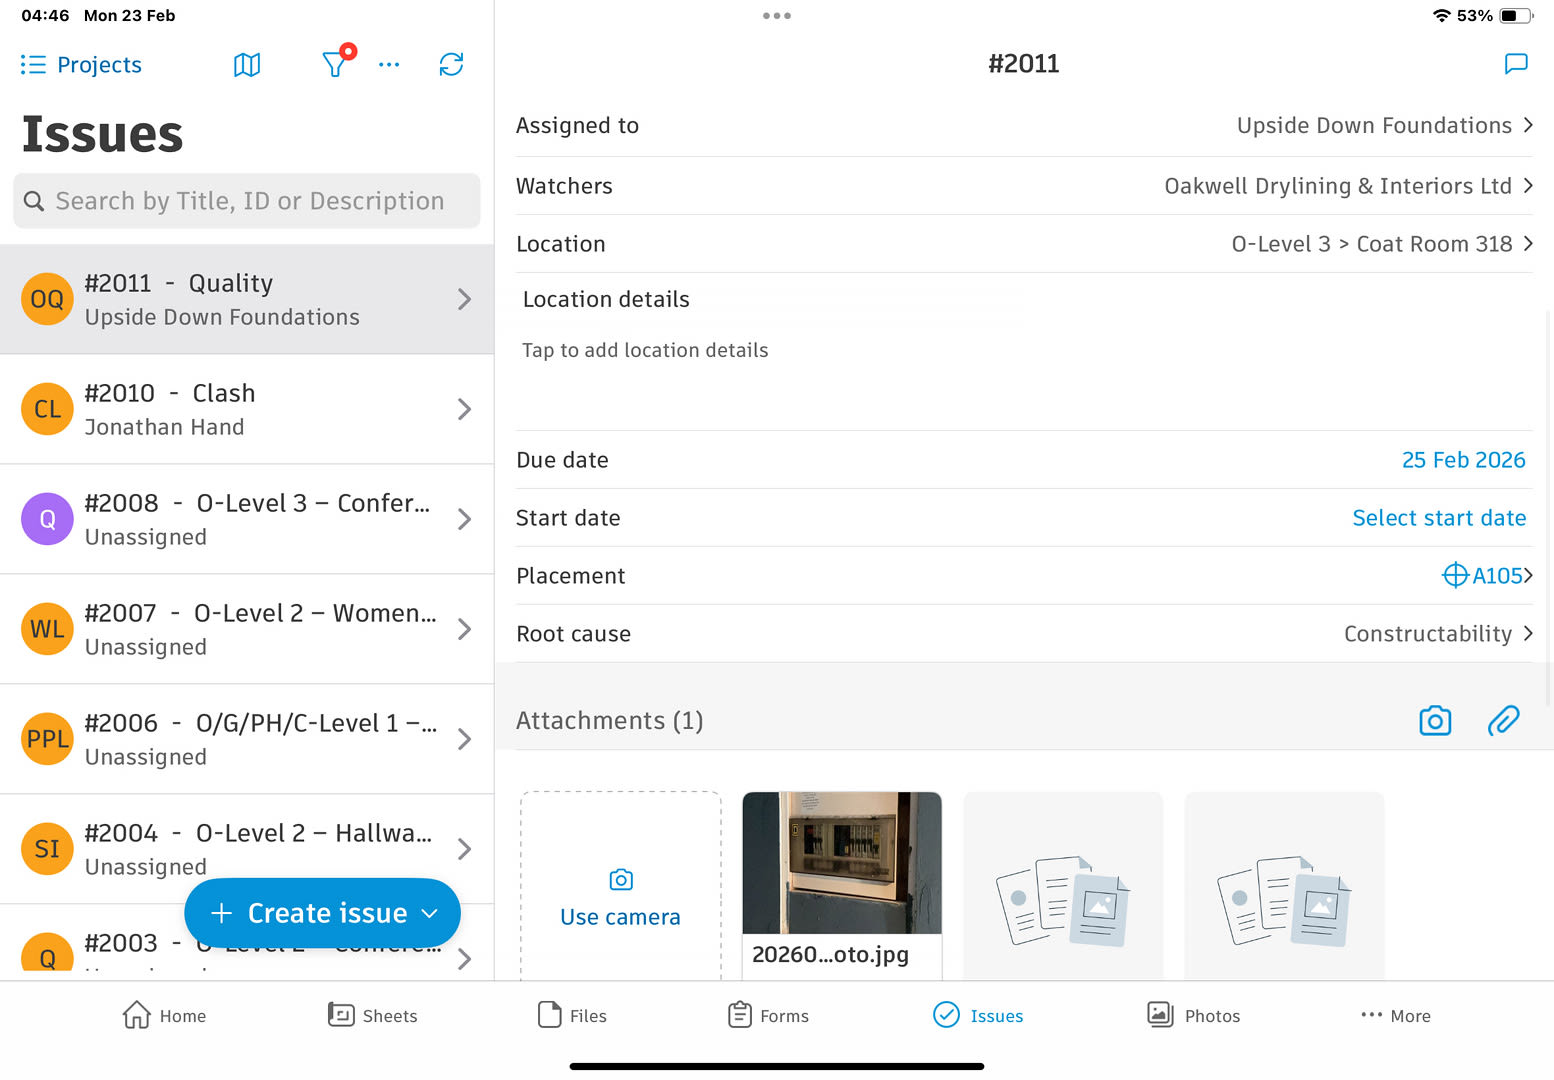Image resolution: width=1554 pixels, height=1080 pixels.
Task: Tap the battery indicator in status bar
Action: pyautogui.click(x=1515, y=16)
